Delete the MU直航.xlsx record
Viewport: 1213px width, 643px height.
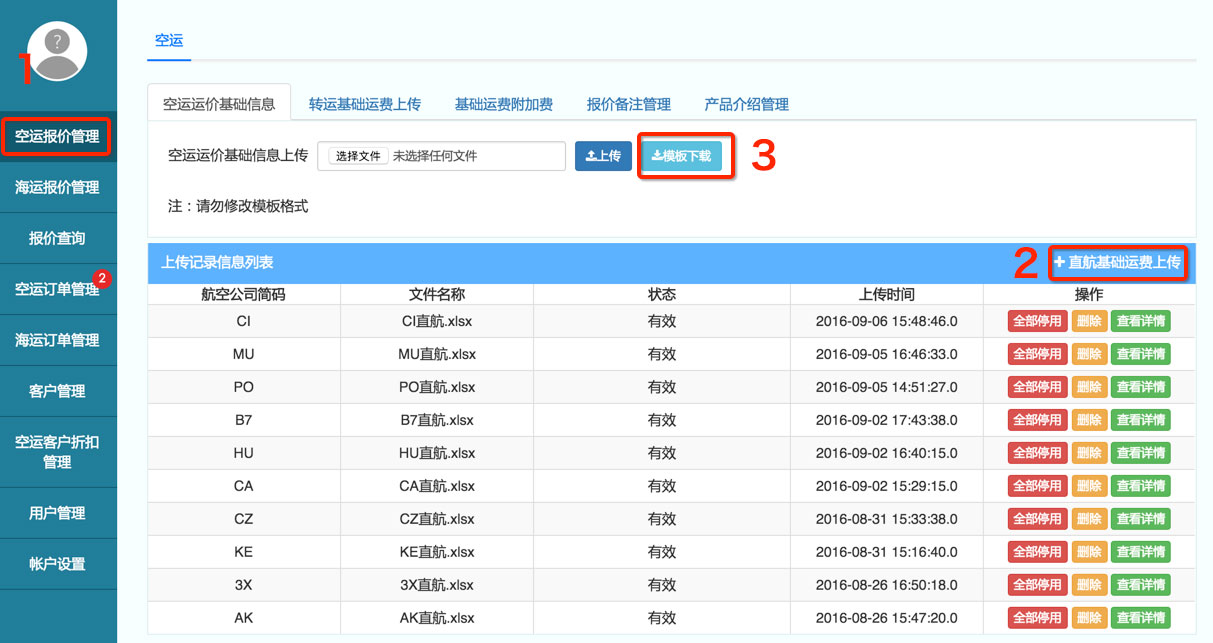(x=1089, y=354)
